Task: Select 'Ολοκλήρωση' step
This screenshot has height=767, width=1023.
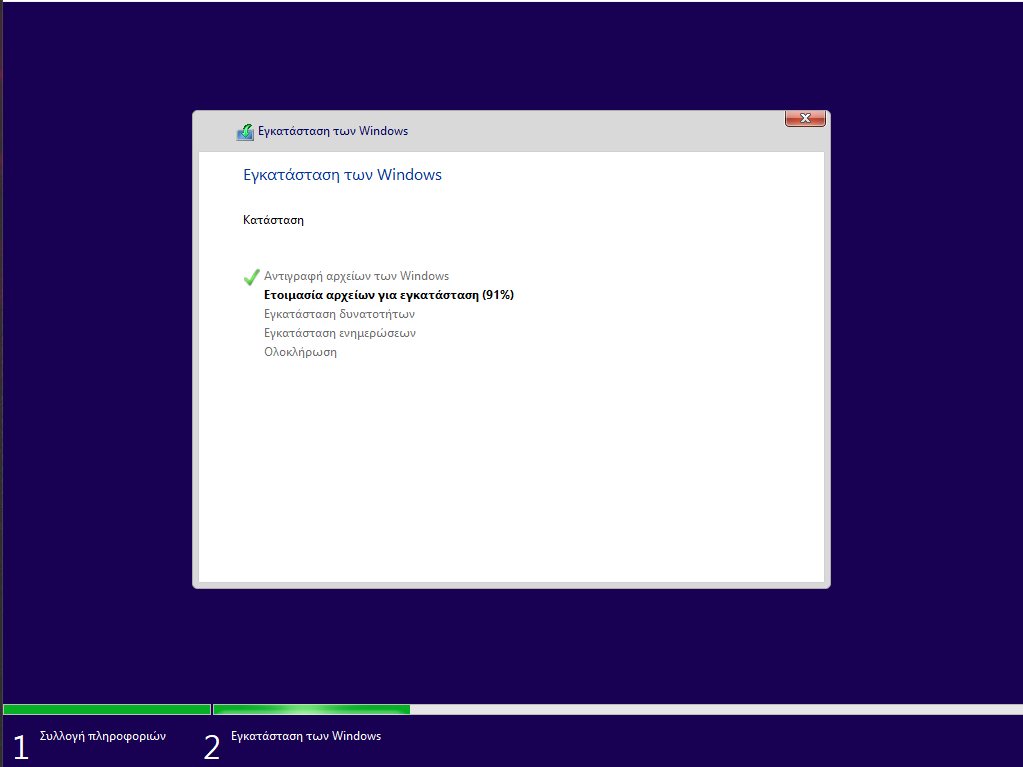Action: (x=300, y=352)
